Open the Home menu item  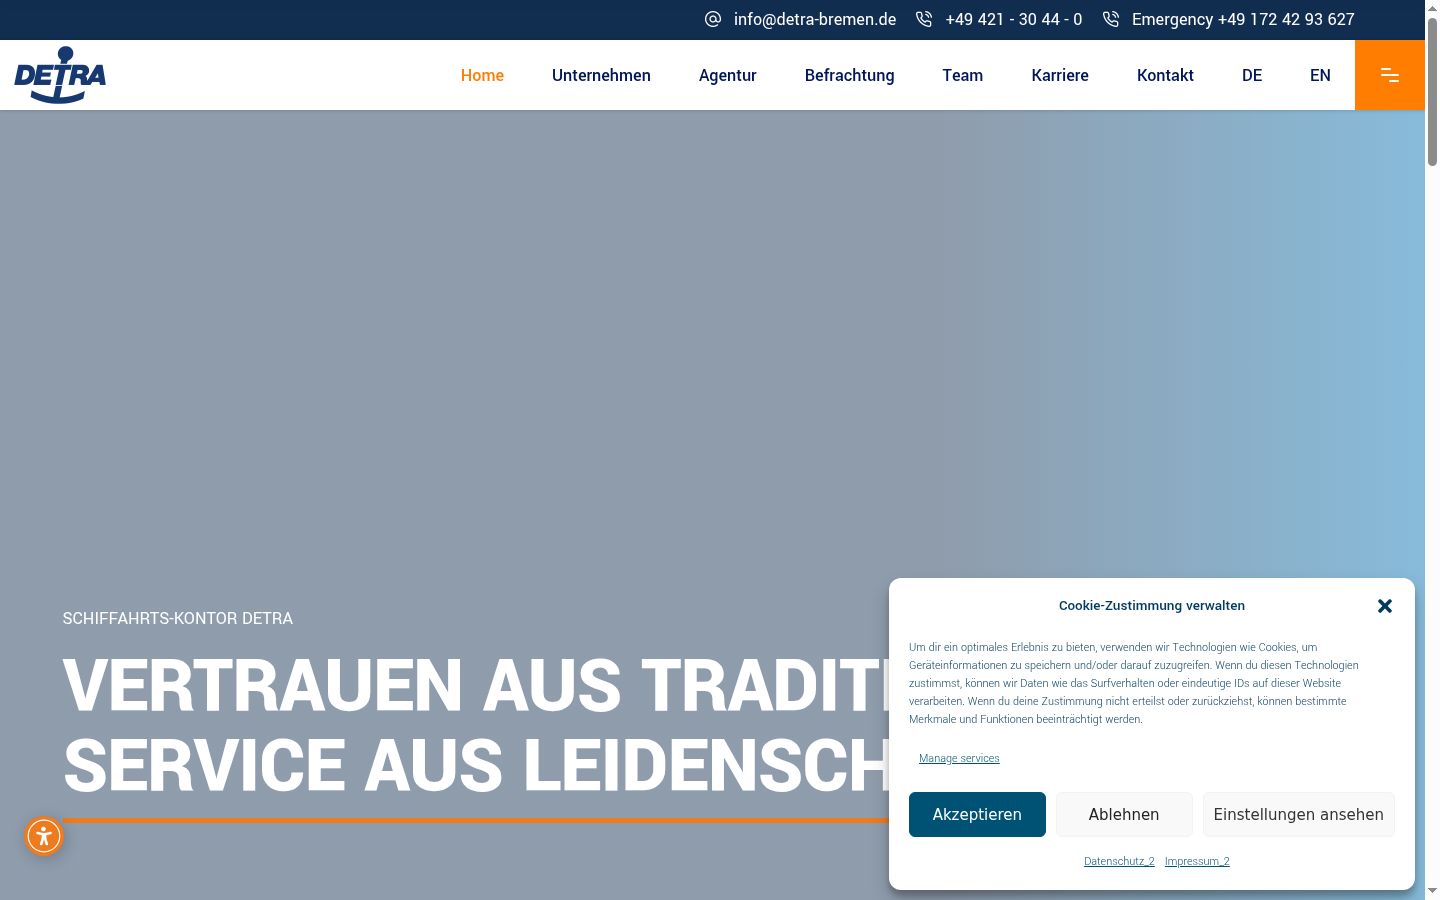[482, 75]
